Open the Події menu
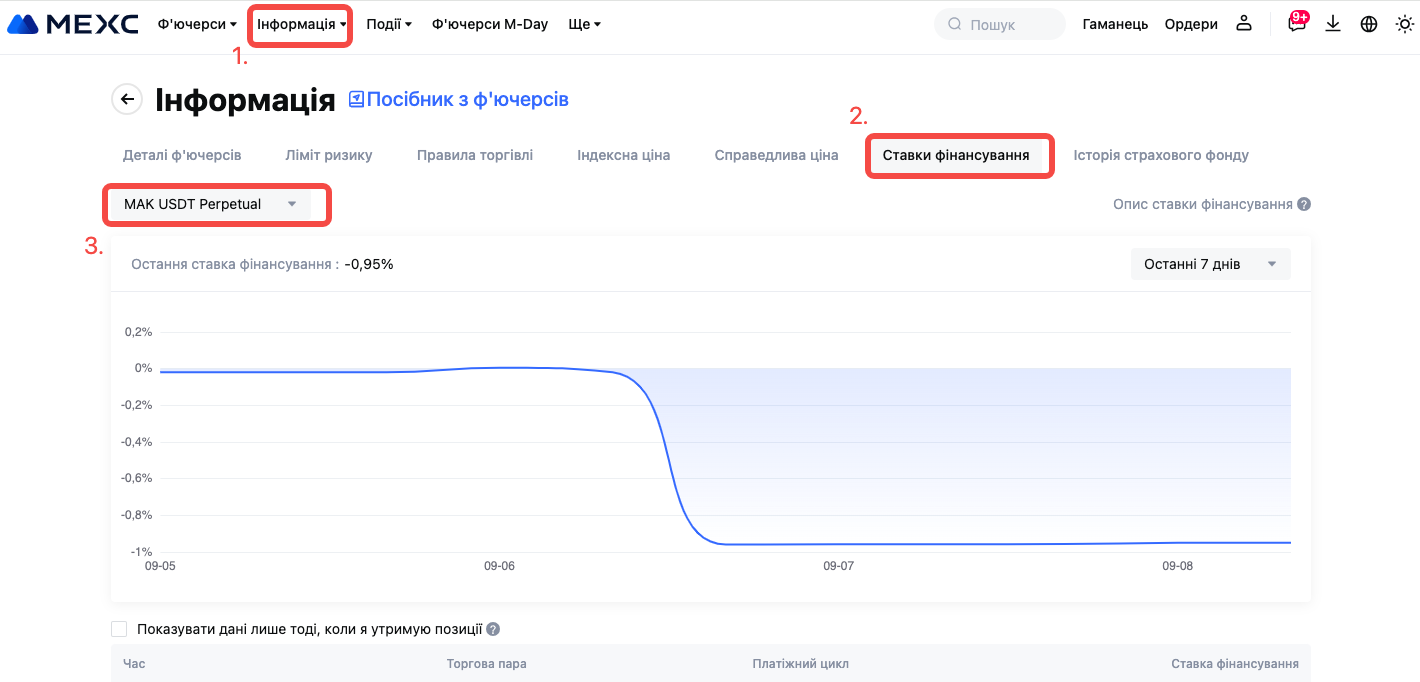 (388, 24)
